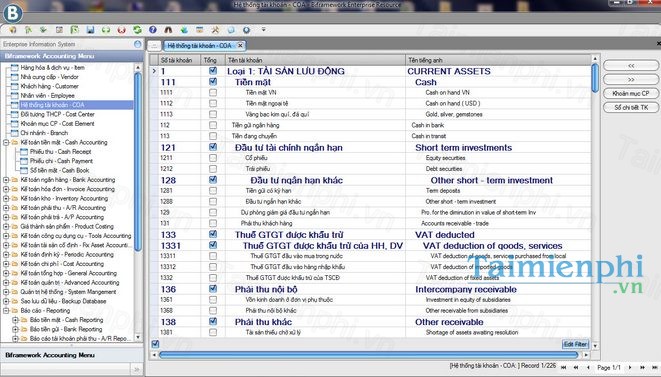The width and height of the screenshot is (661, 377).
Task: Click the Edit Filter button
Action: pos(575,344)
